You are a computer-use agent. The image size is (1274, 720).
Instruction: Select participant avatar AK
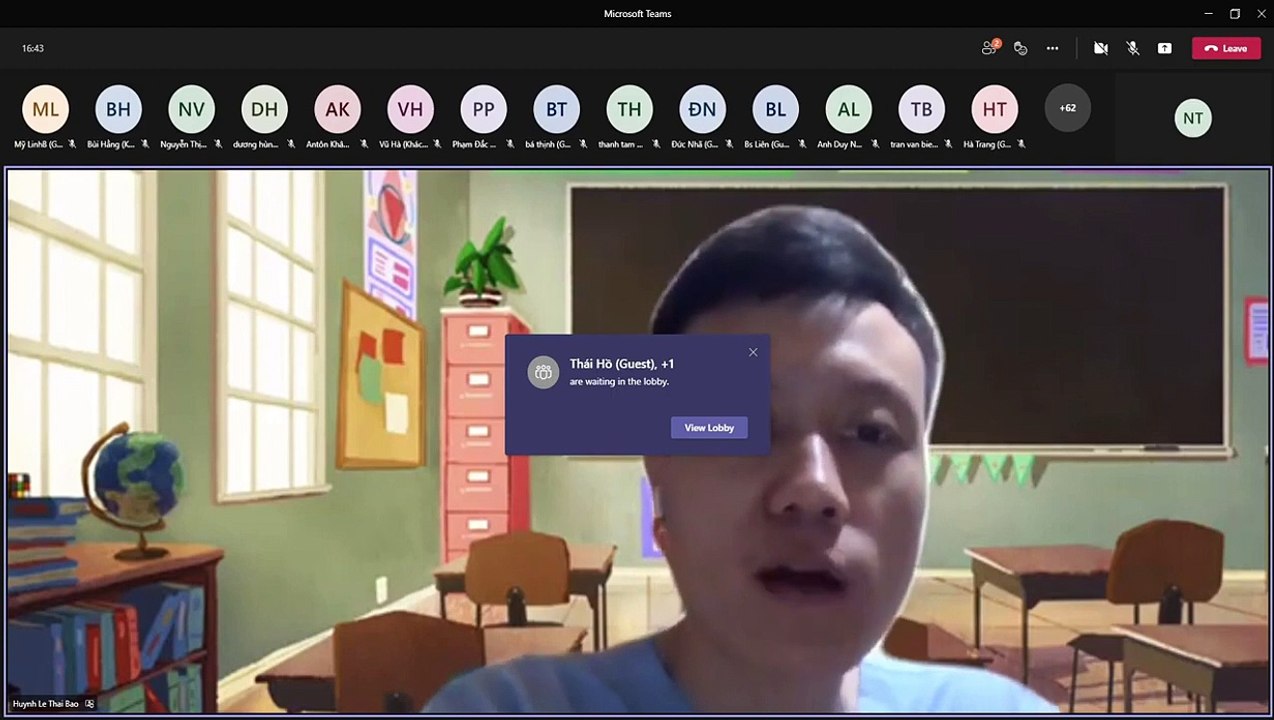pos(337,110)
